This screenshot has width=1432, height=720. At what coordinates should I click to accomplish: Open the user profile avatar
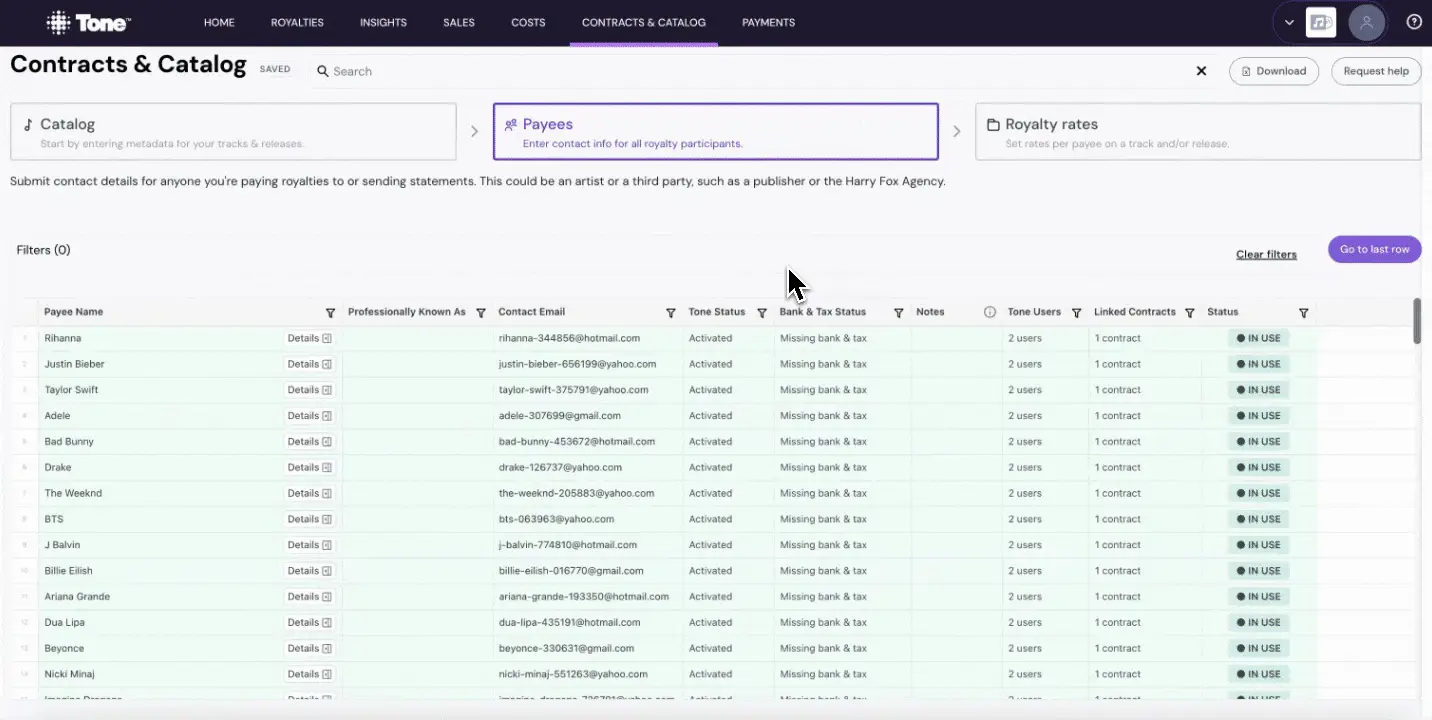pyautogui.click(x=1366, y=22)
